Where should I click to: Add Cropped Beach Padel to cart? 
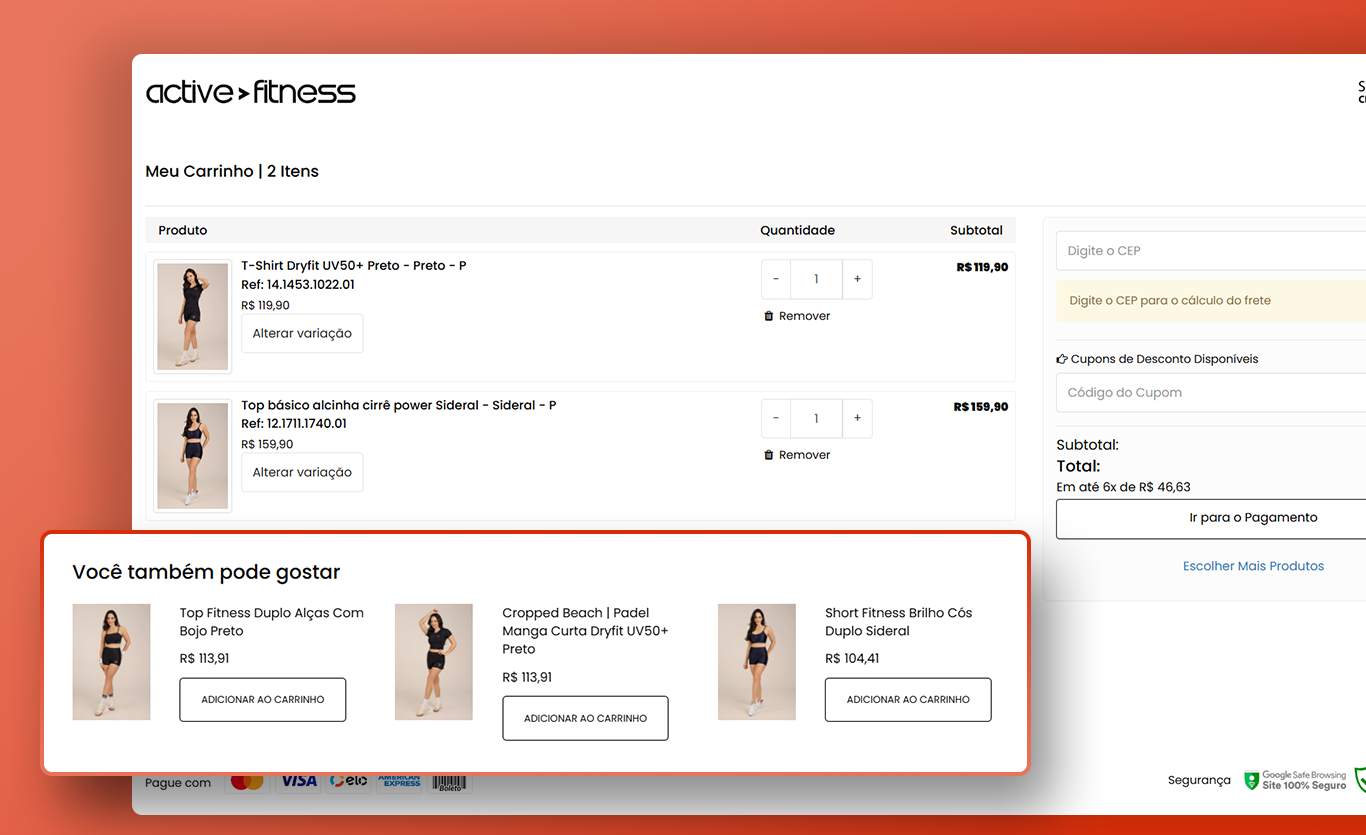click(585, 718)
